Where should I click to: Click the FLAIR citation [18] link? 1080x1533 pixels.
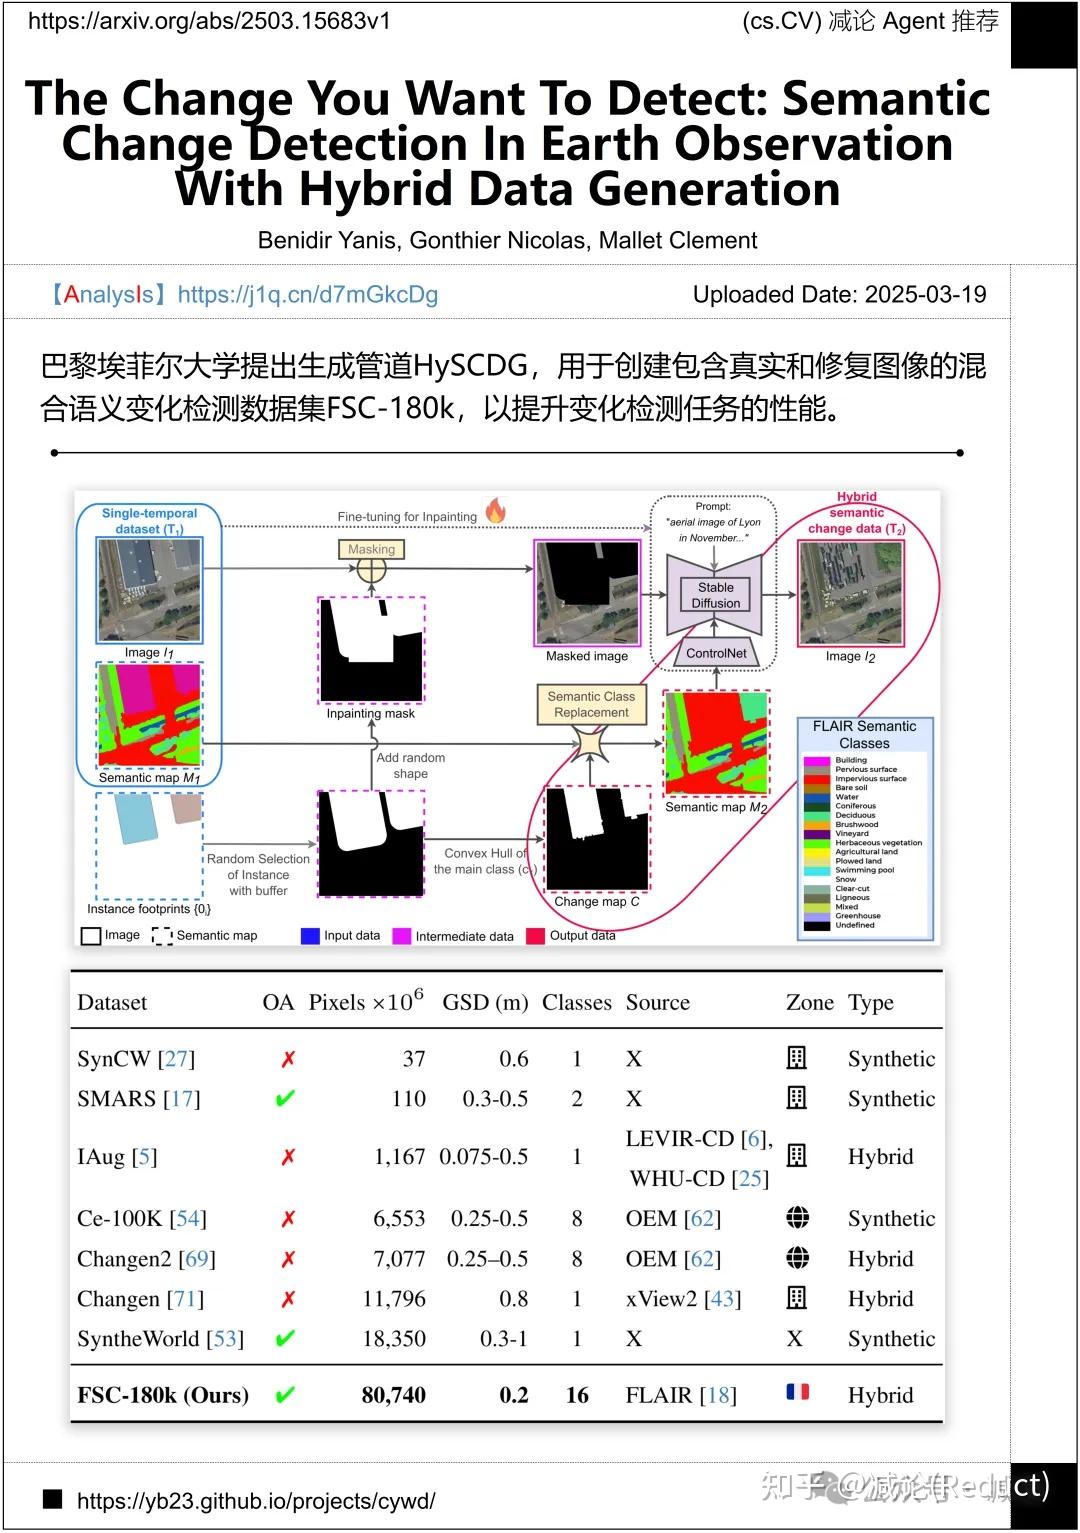(718, 1393)
